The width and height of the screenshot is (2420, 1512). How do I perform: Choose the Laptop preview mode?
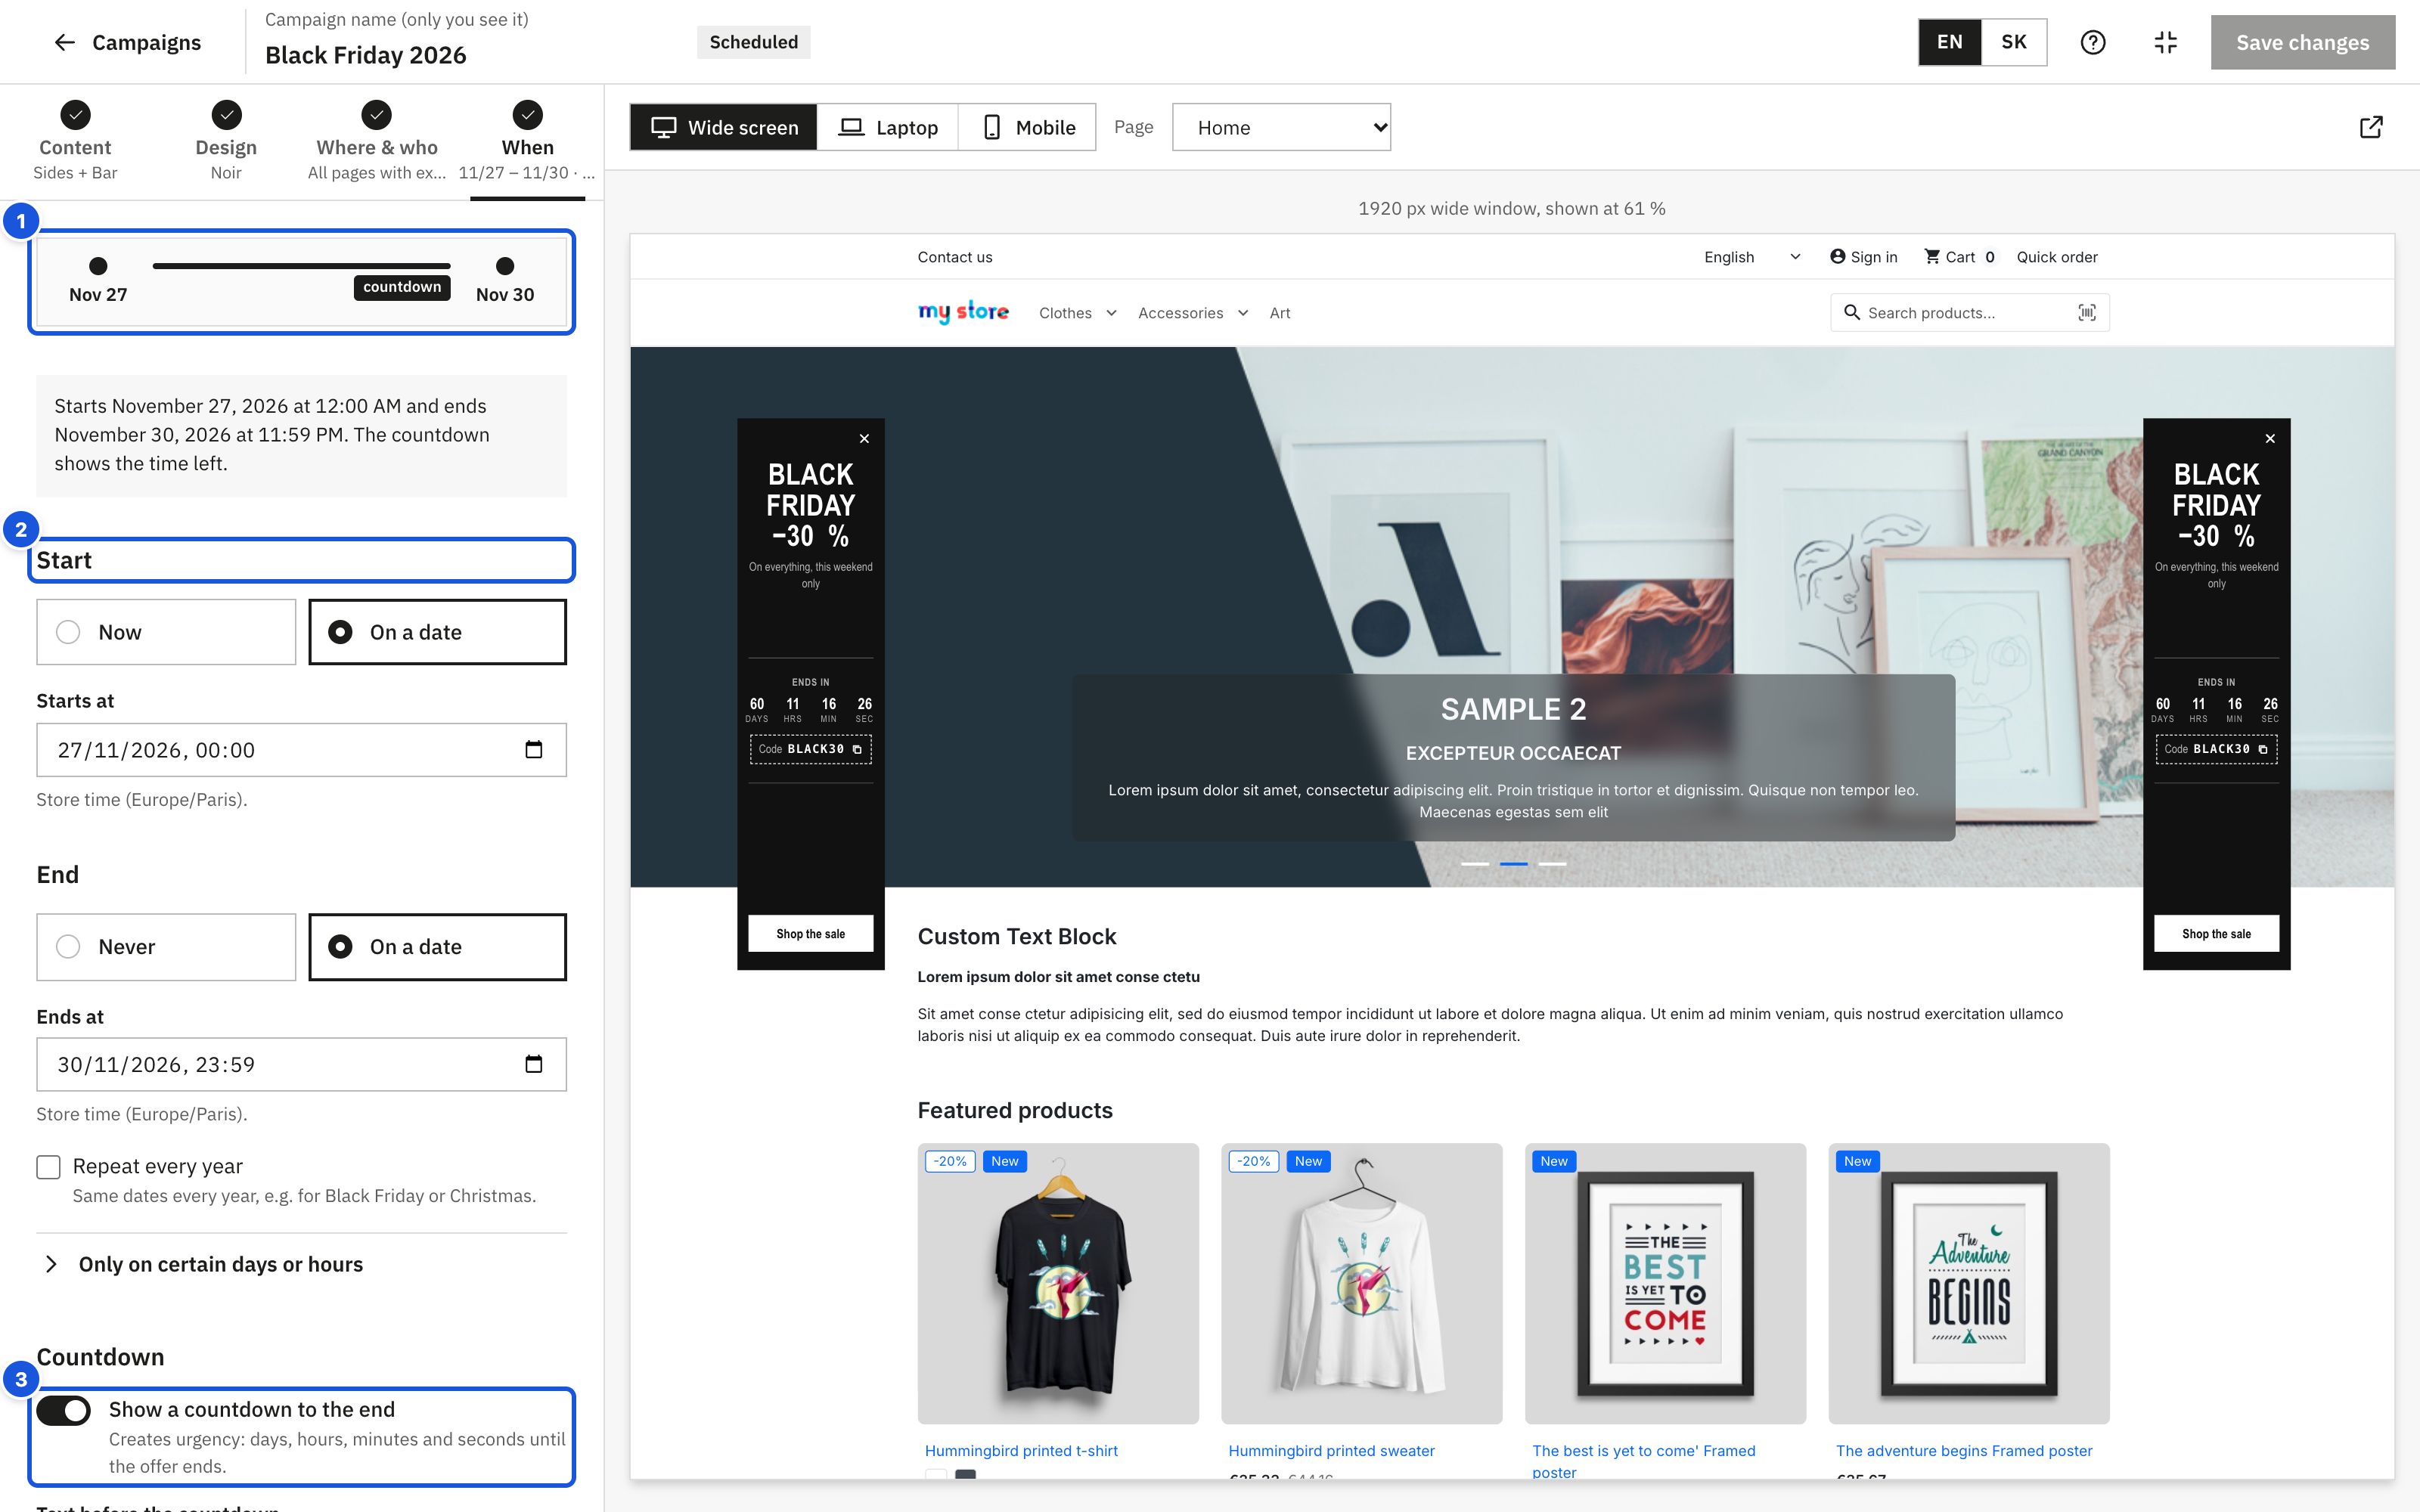pyautogui.click(x=887, y=127)
